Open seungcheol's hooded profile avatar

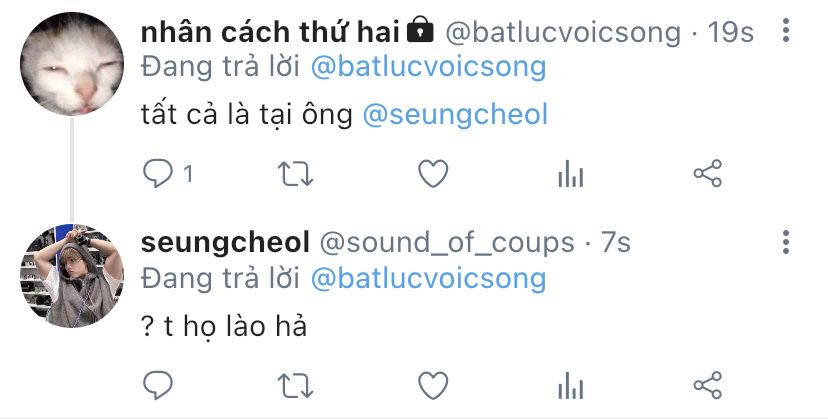coord(72,275)
